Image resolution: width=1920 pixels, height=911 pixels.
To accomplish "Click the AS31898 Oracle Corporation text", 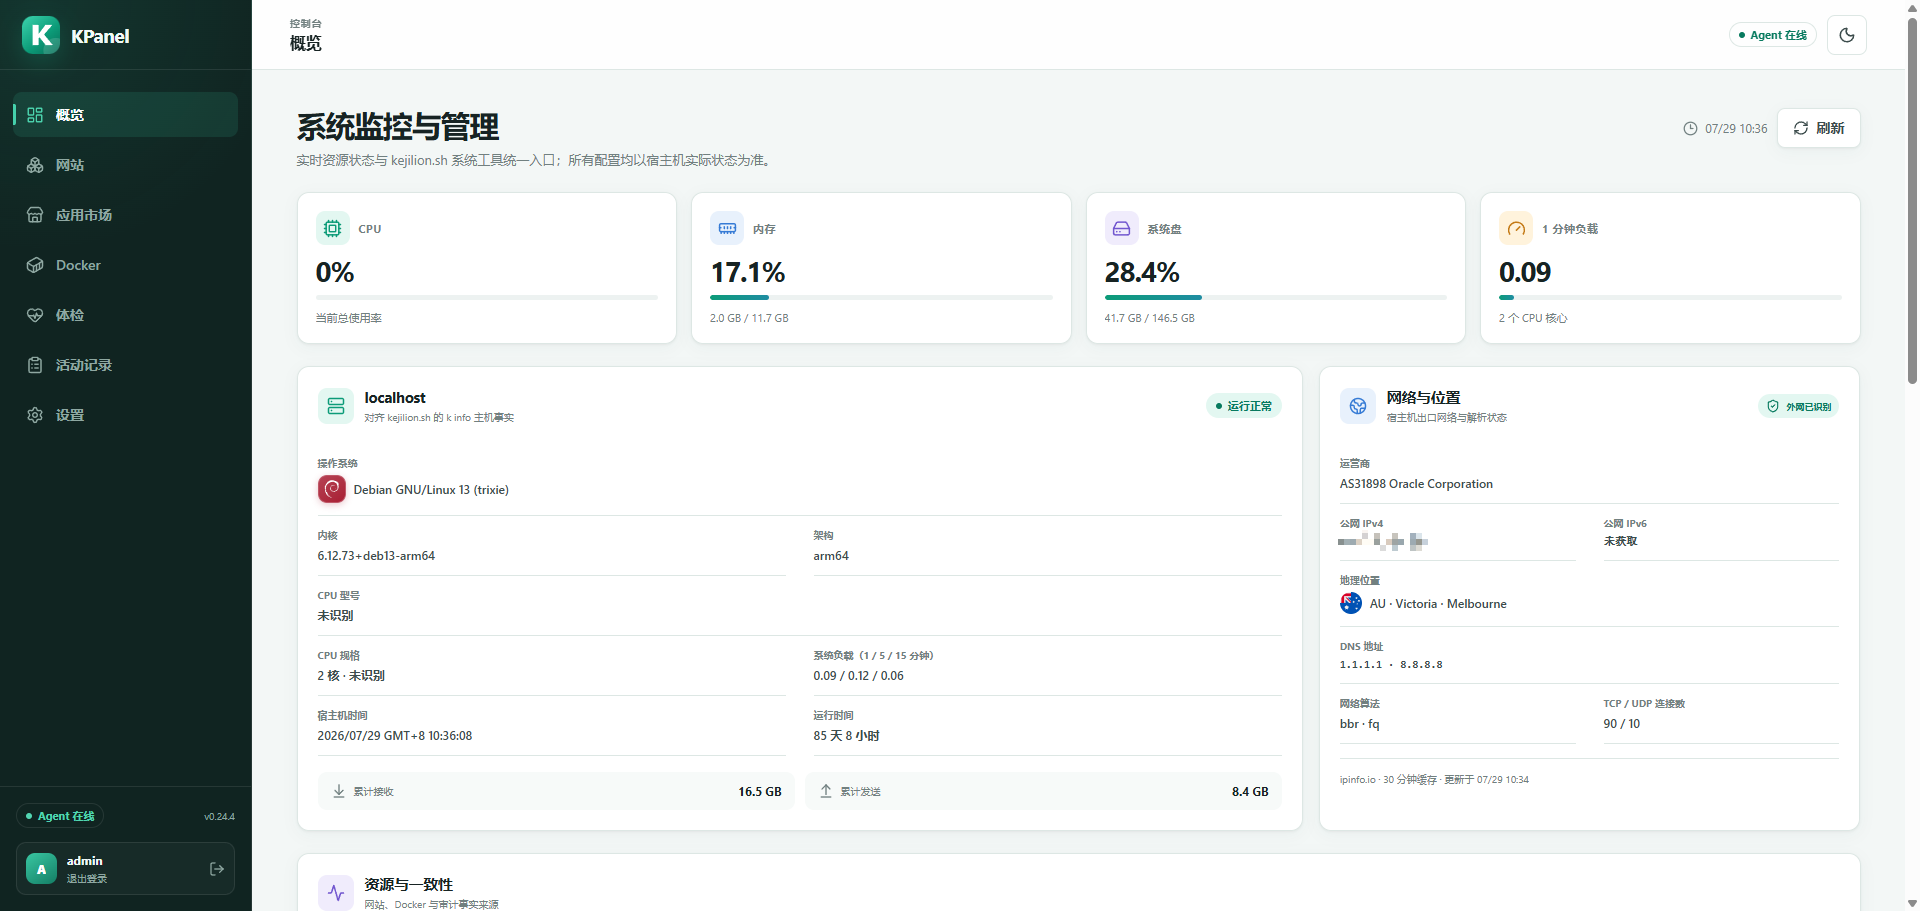I will tap(1416, 484).
